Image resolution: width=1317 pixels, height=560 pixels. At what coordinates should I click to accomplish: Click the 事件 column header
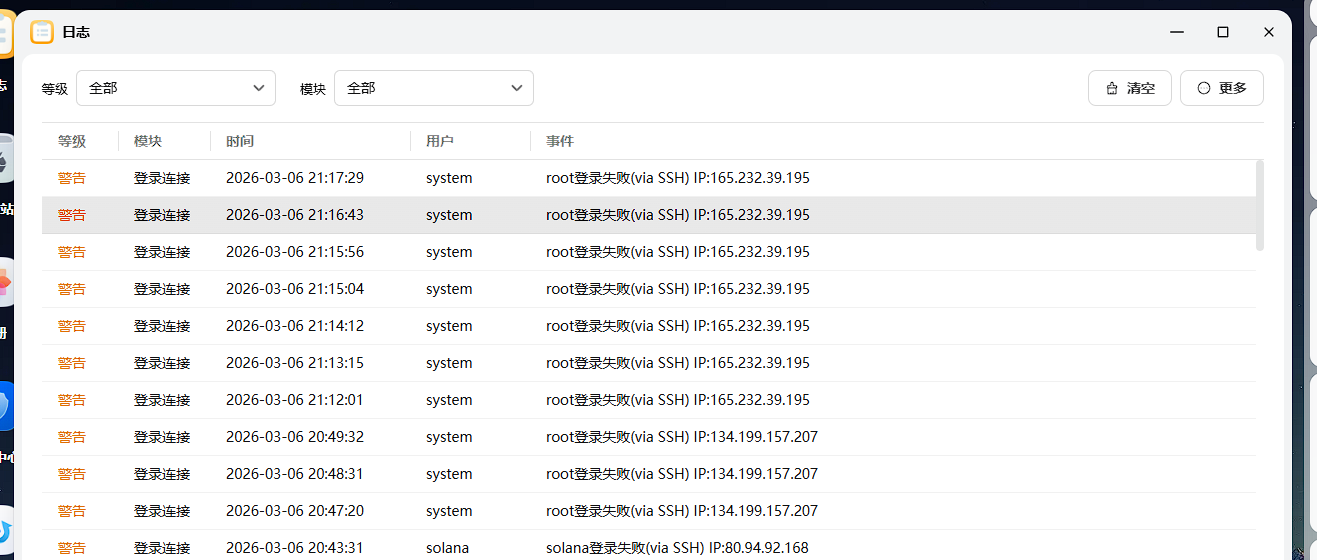click(x=560, y=141)
